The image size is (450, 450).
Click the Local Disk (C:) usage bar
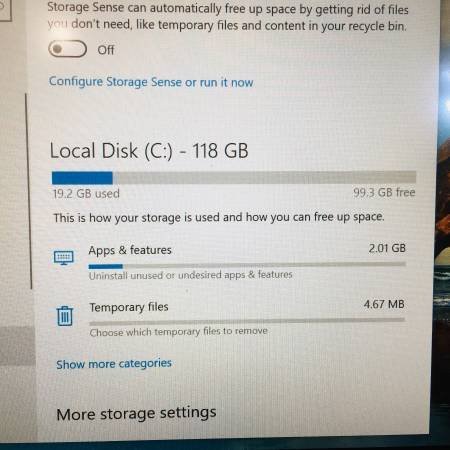(x=234, y=177)
